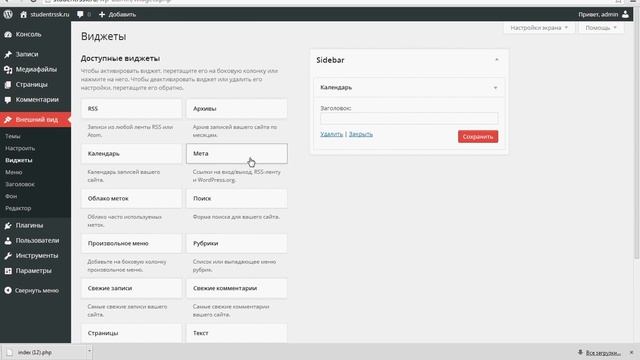This screenshot has height=360, width=640.
Task: Open Темы submenu item
Action: point(13,136)
